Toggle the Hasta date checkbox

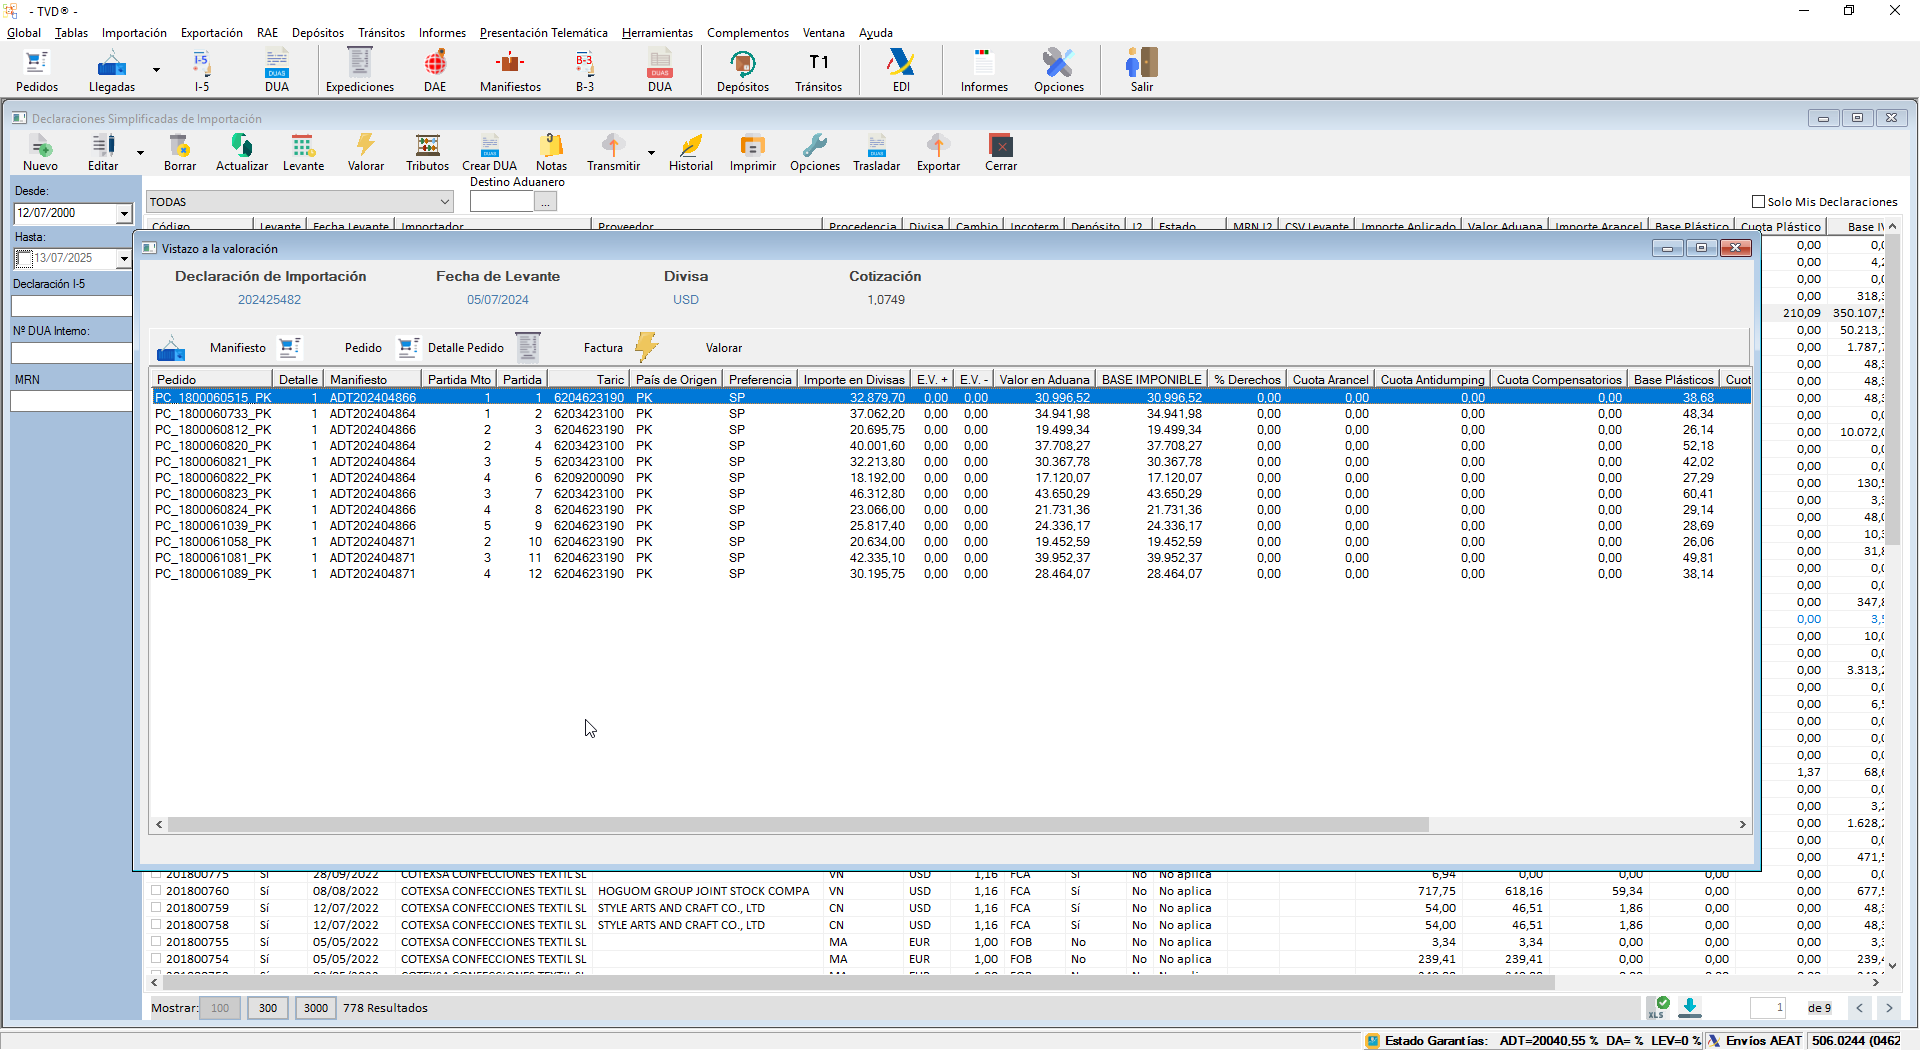click(24, 259)
